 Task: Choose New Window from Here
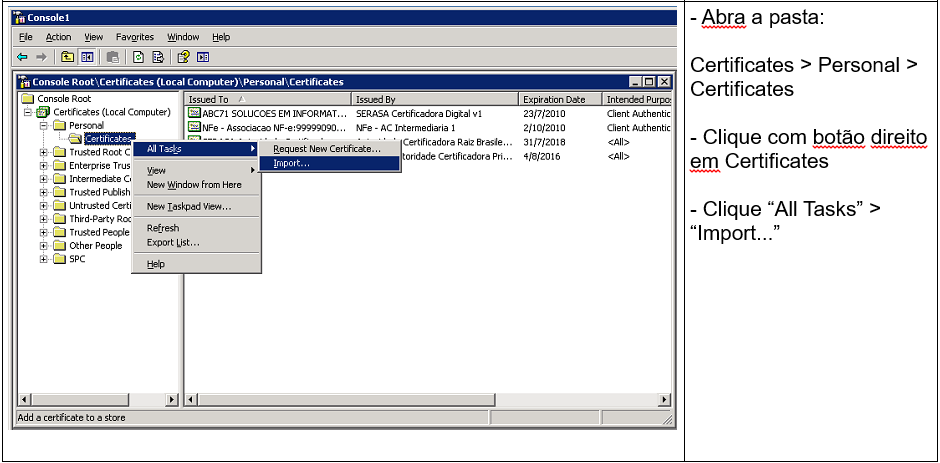coord(196,185)
